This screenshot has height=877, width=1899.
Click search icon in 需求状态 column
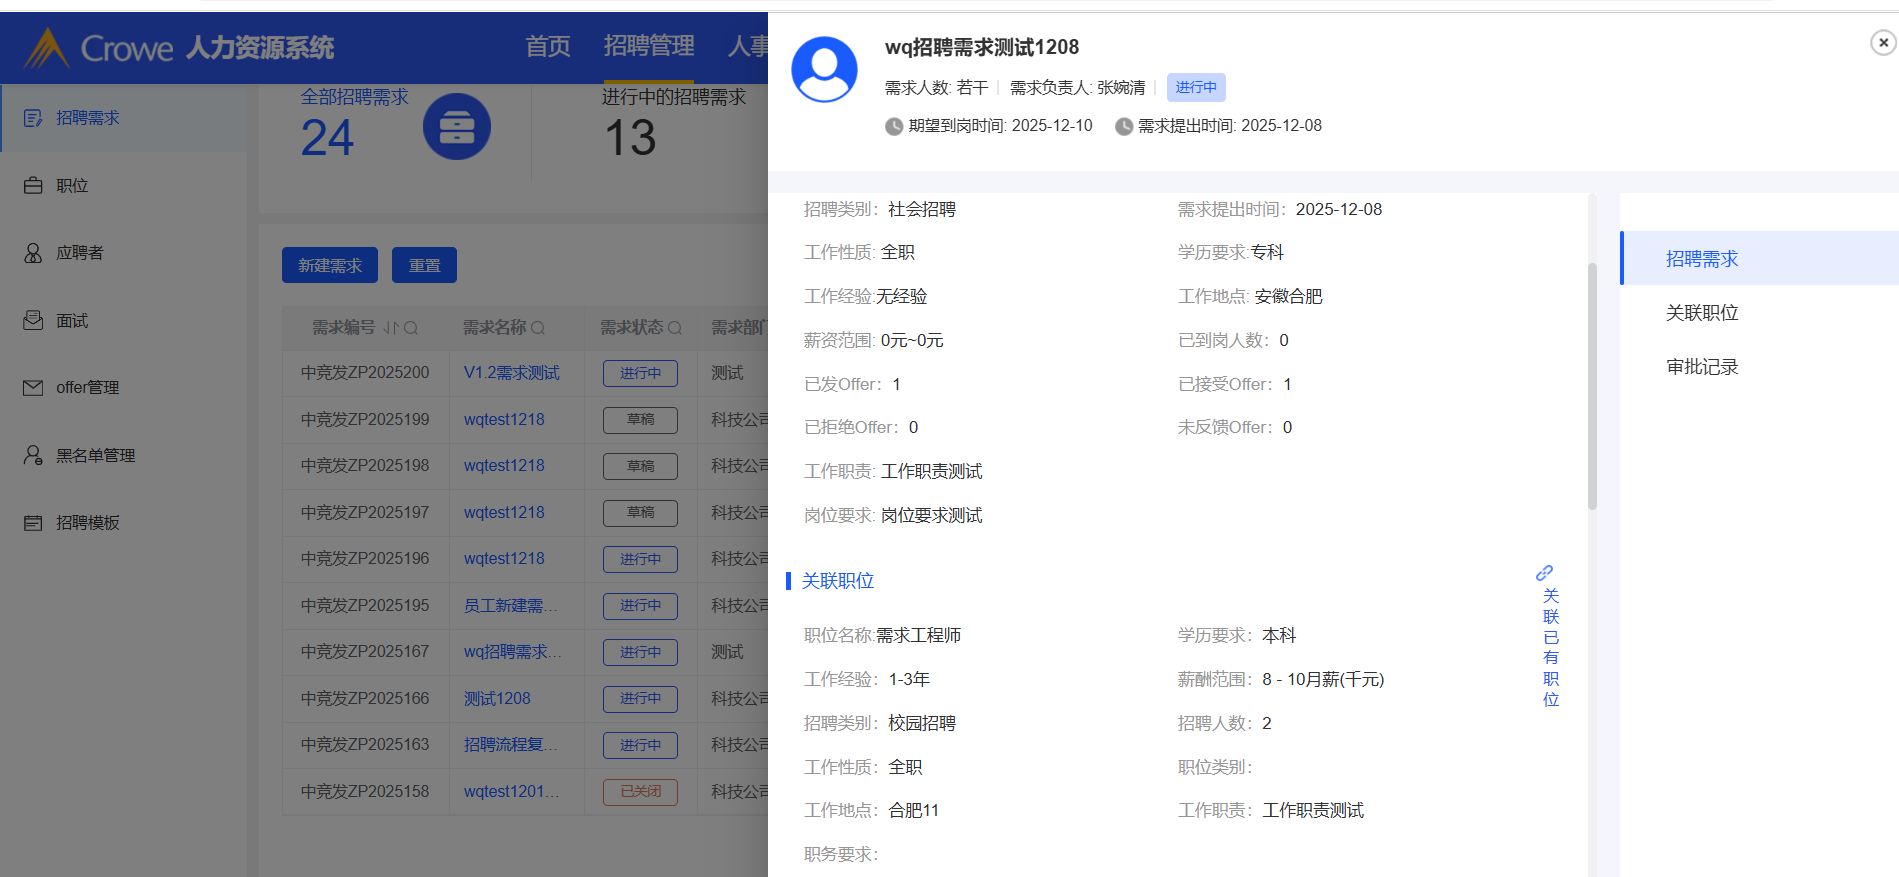pyautogui.click(x=675, y=328)
